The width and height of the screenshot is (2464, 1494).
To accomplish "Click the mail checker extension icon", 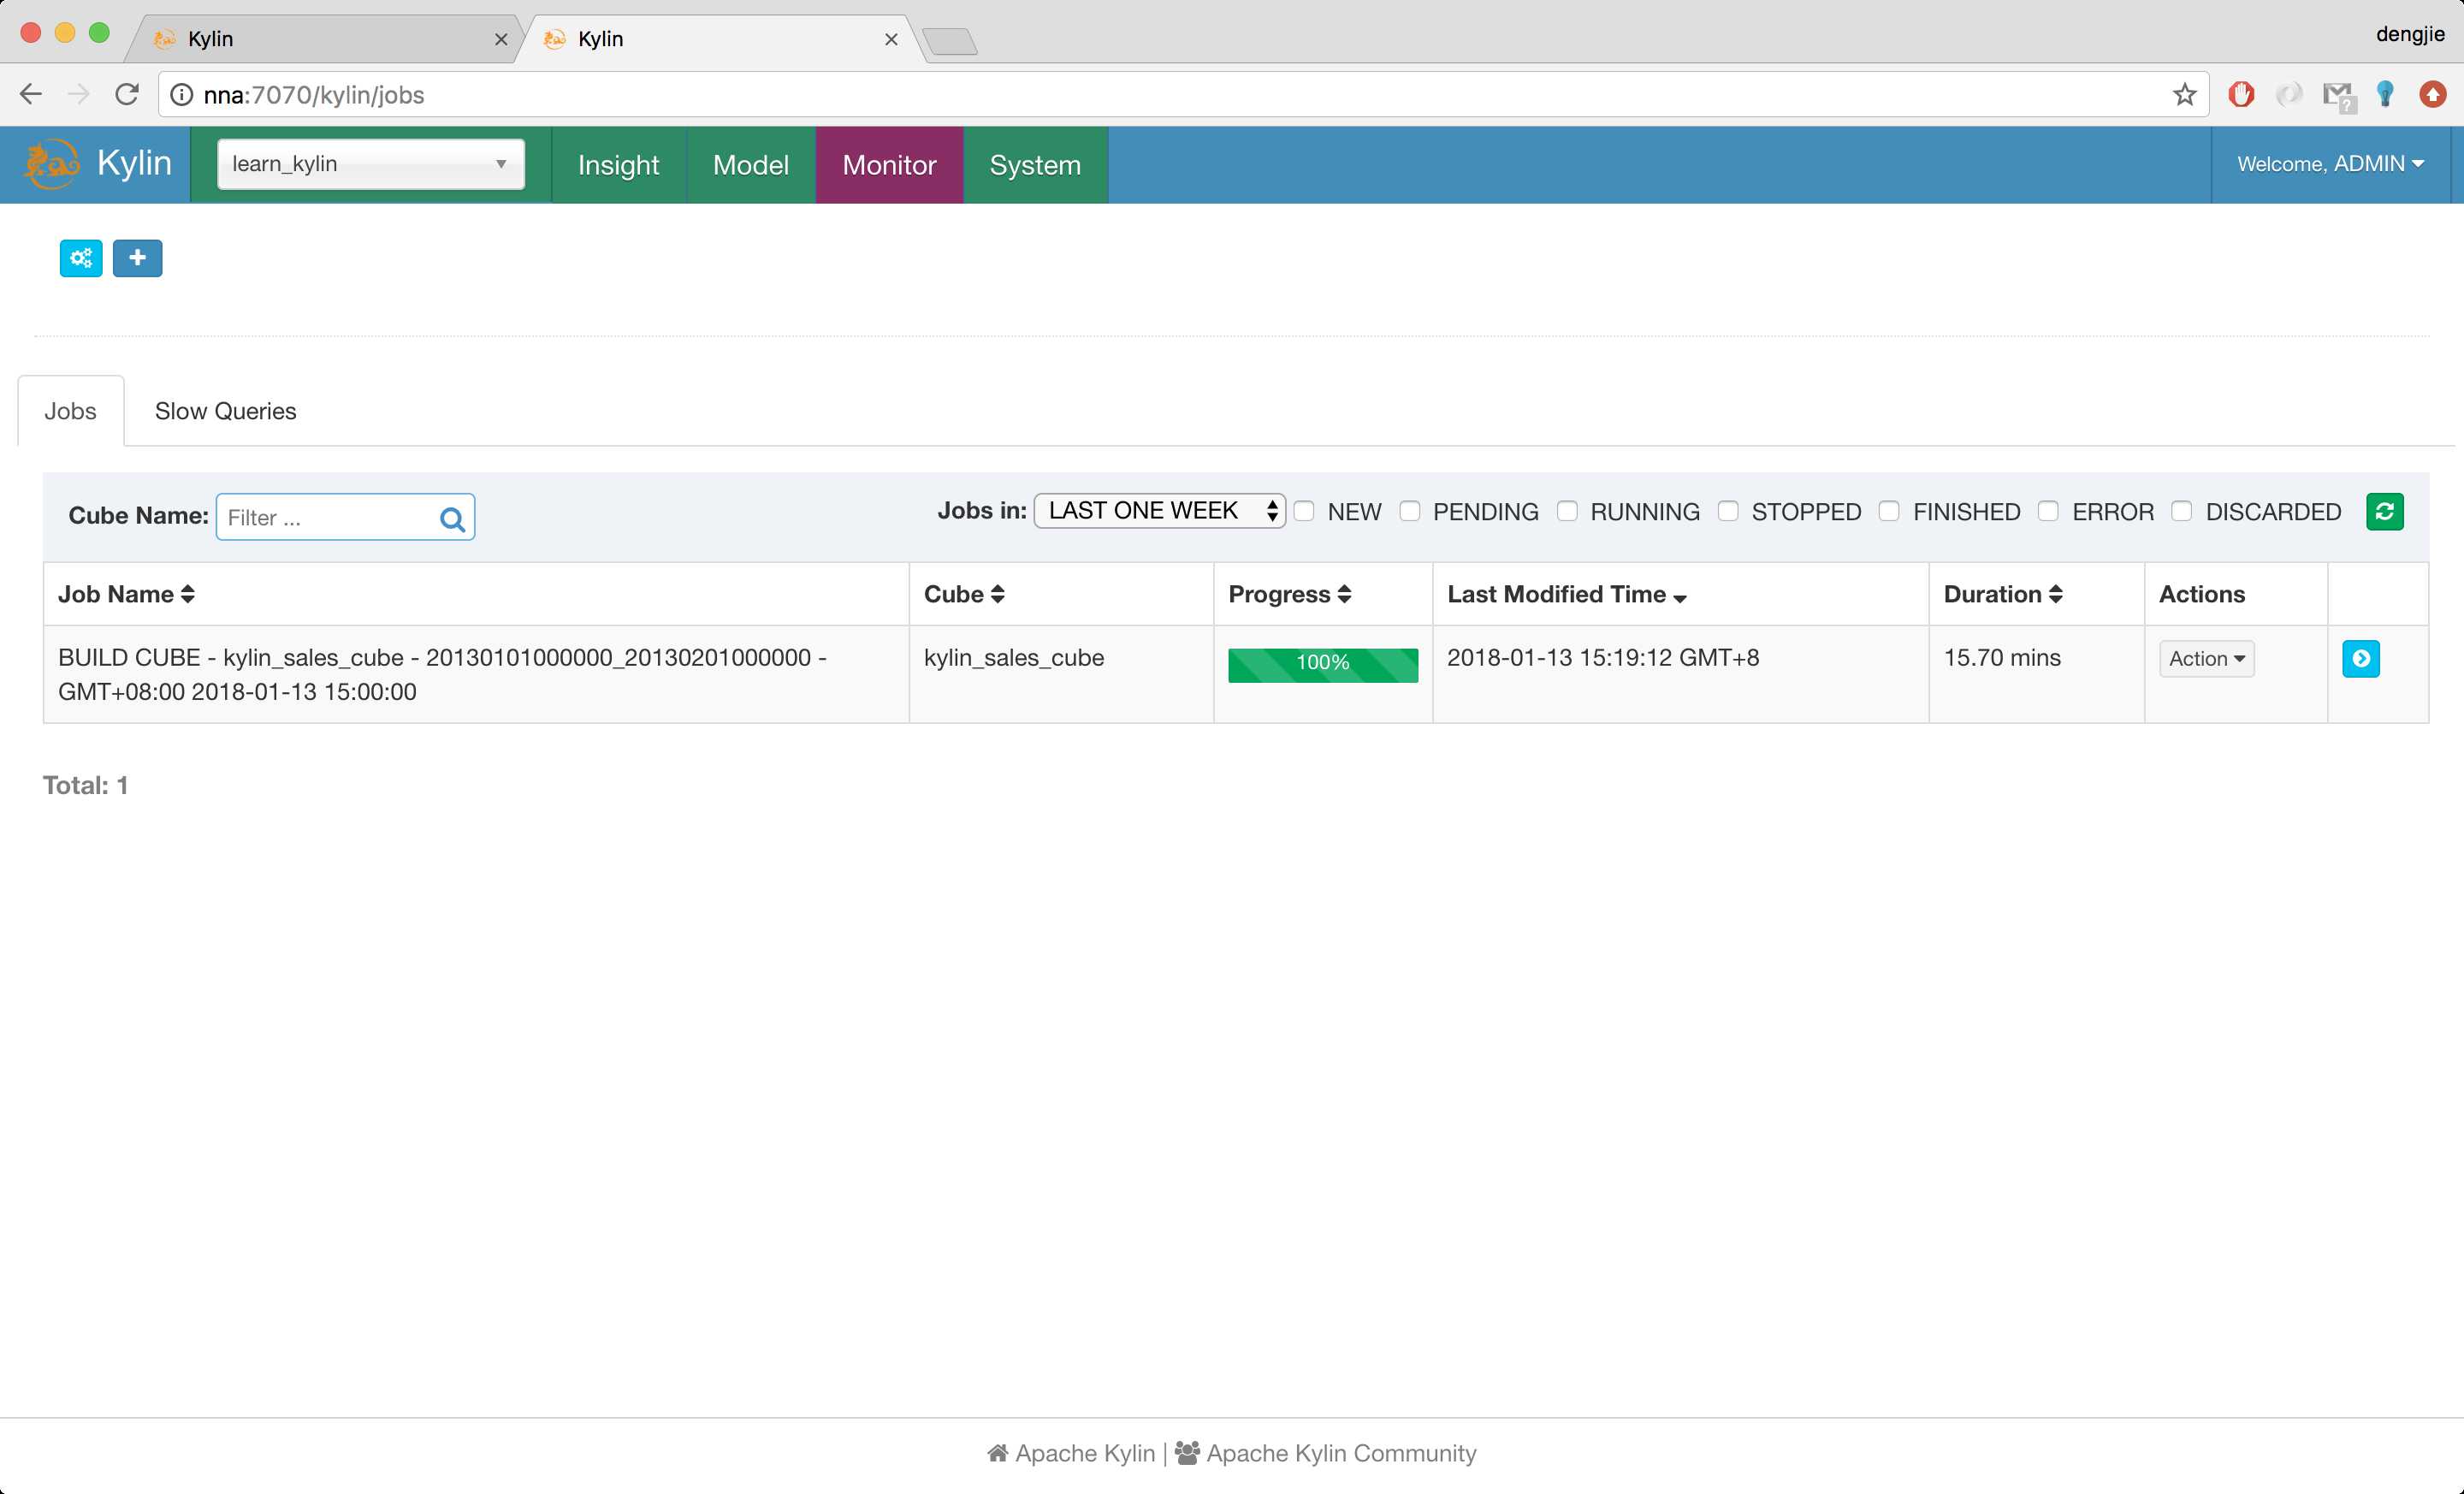I will click(x=2338, y=96).
